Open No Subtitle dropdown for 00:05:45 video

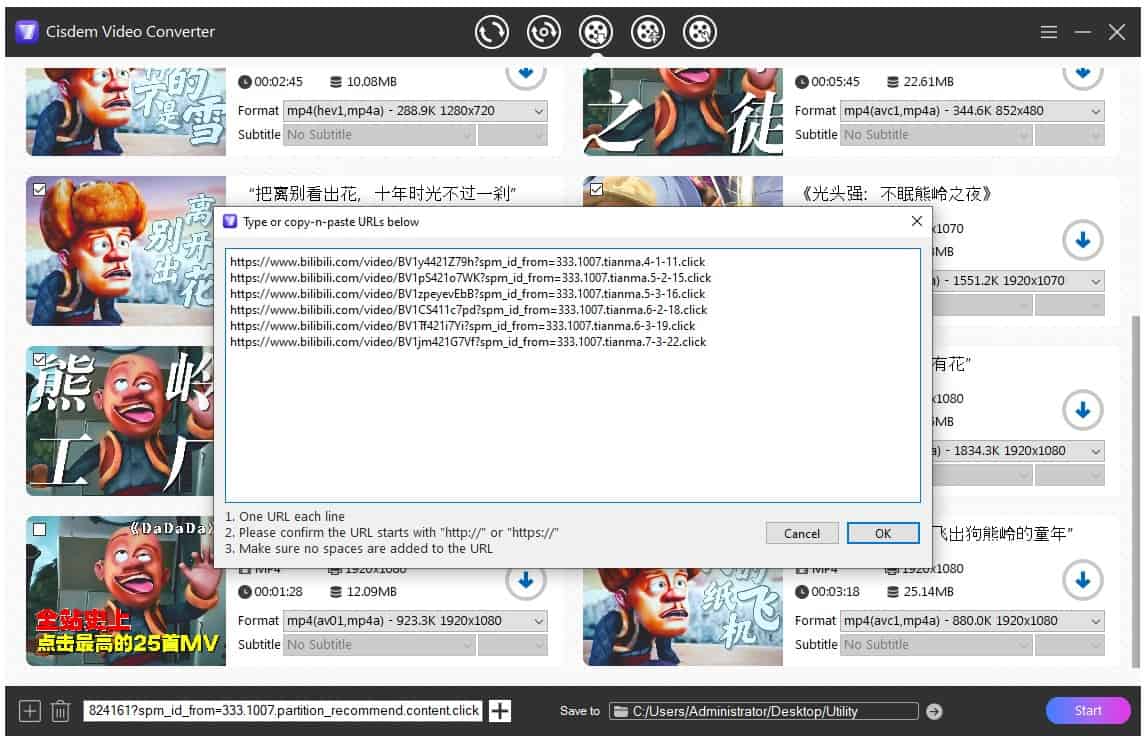(x=936, y=135)
